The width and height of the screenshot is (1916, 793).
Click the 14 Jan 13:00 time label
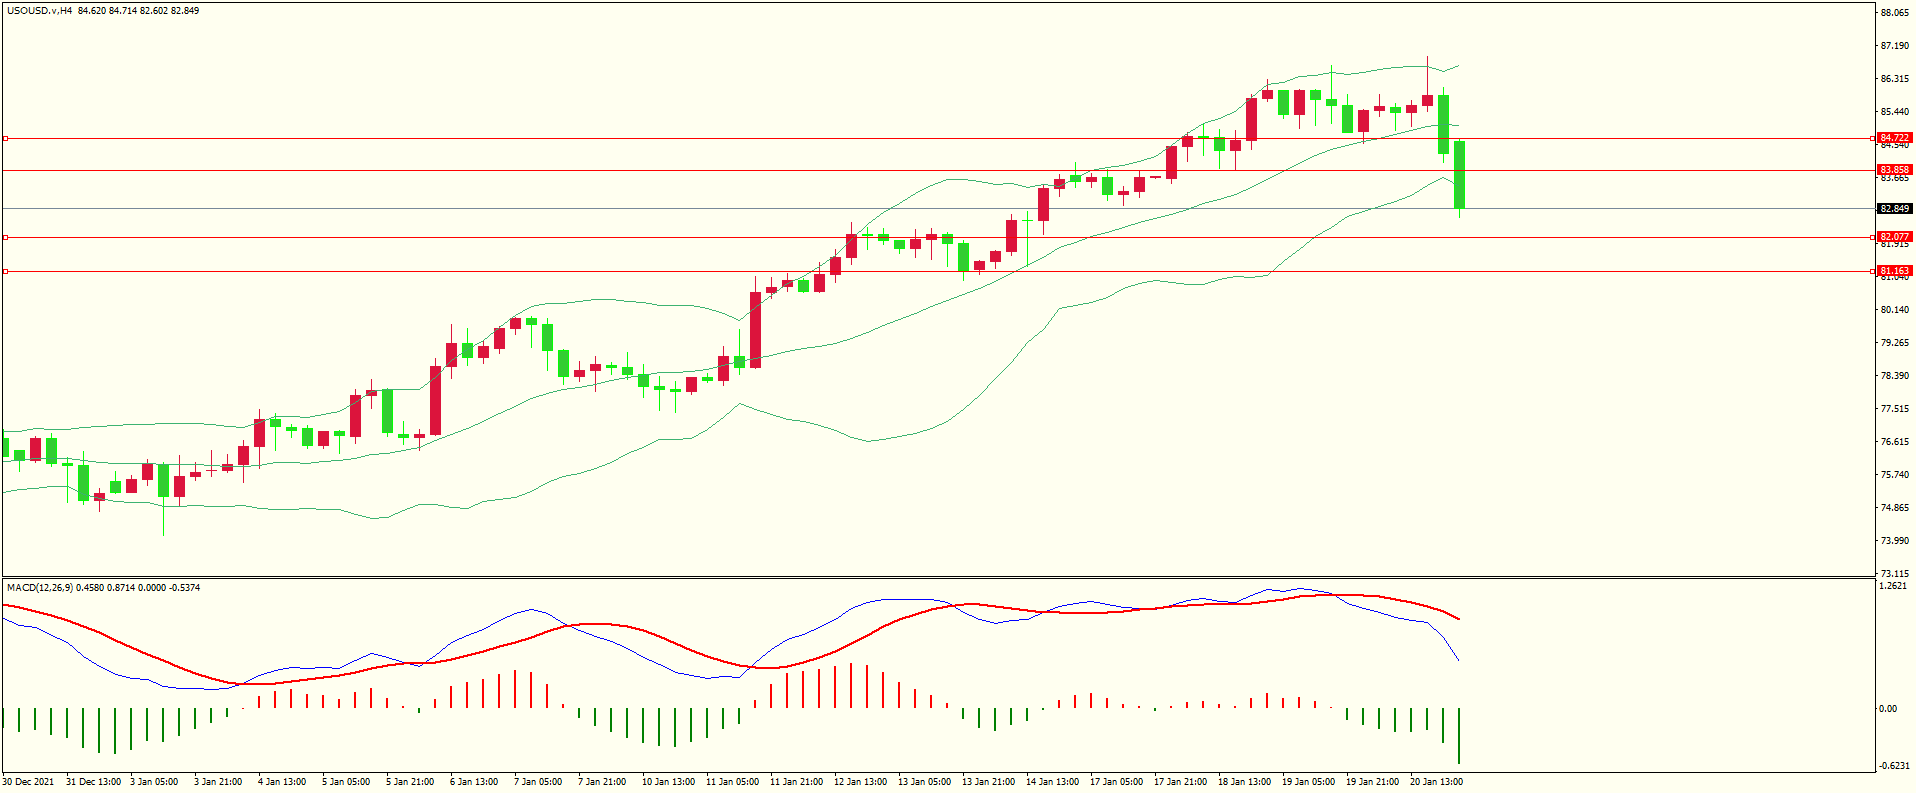tap(1053, 782)
